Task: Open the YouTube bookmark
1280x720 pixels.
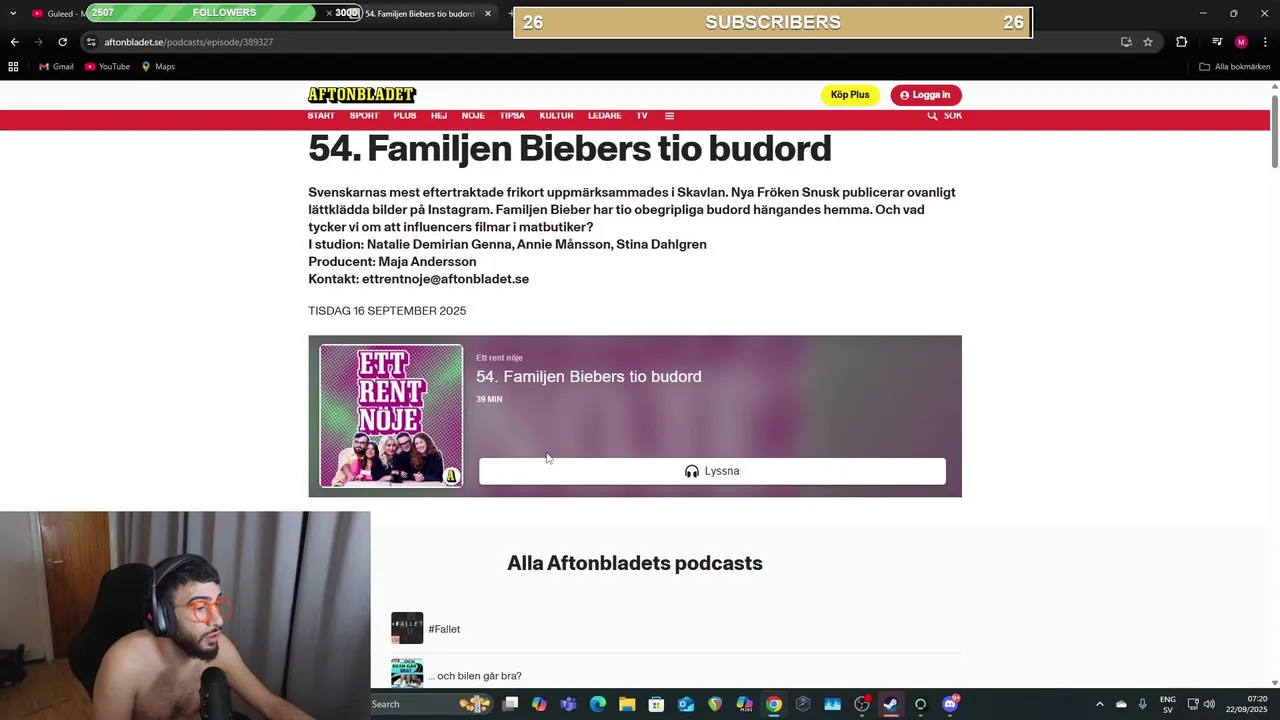Action: 107,67
